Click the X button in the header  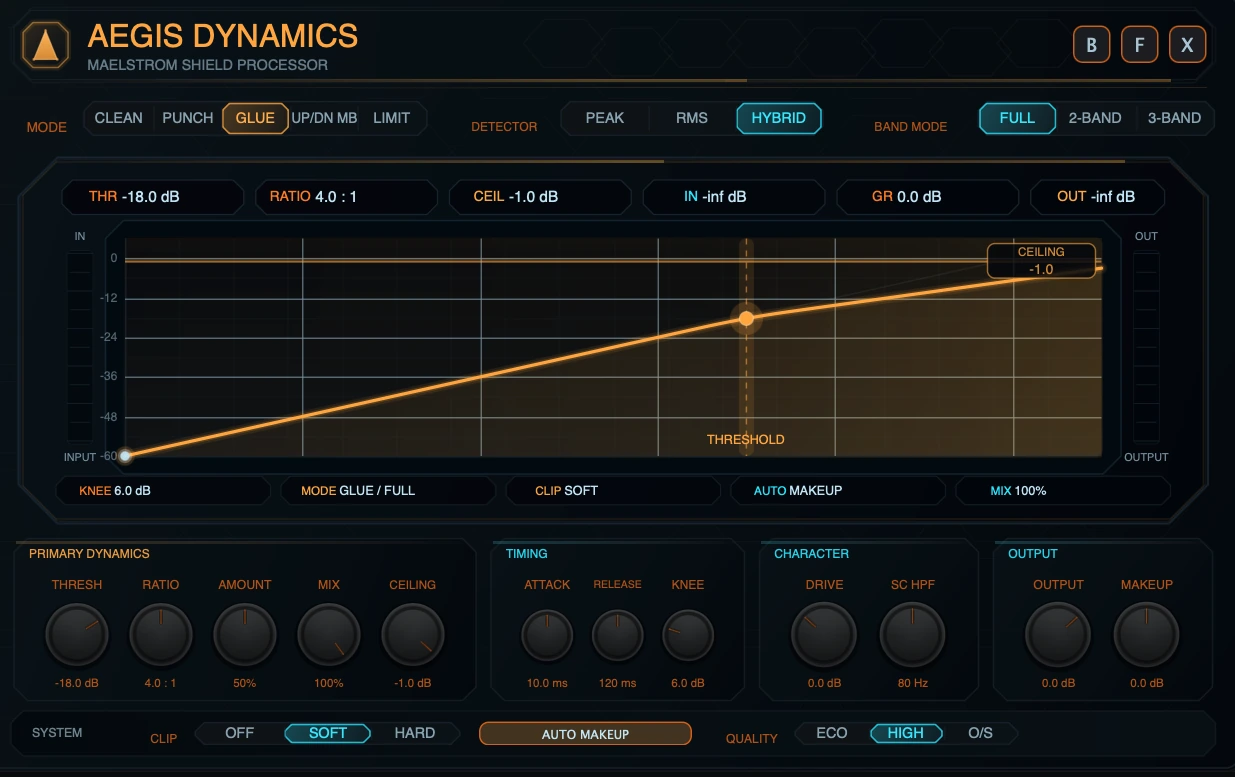[1187, 45]
